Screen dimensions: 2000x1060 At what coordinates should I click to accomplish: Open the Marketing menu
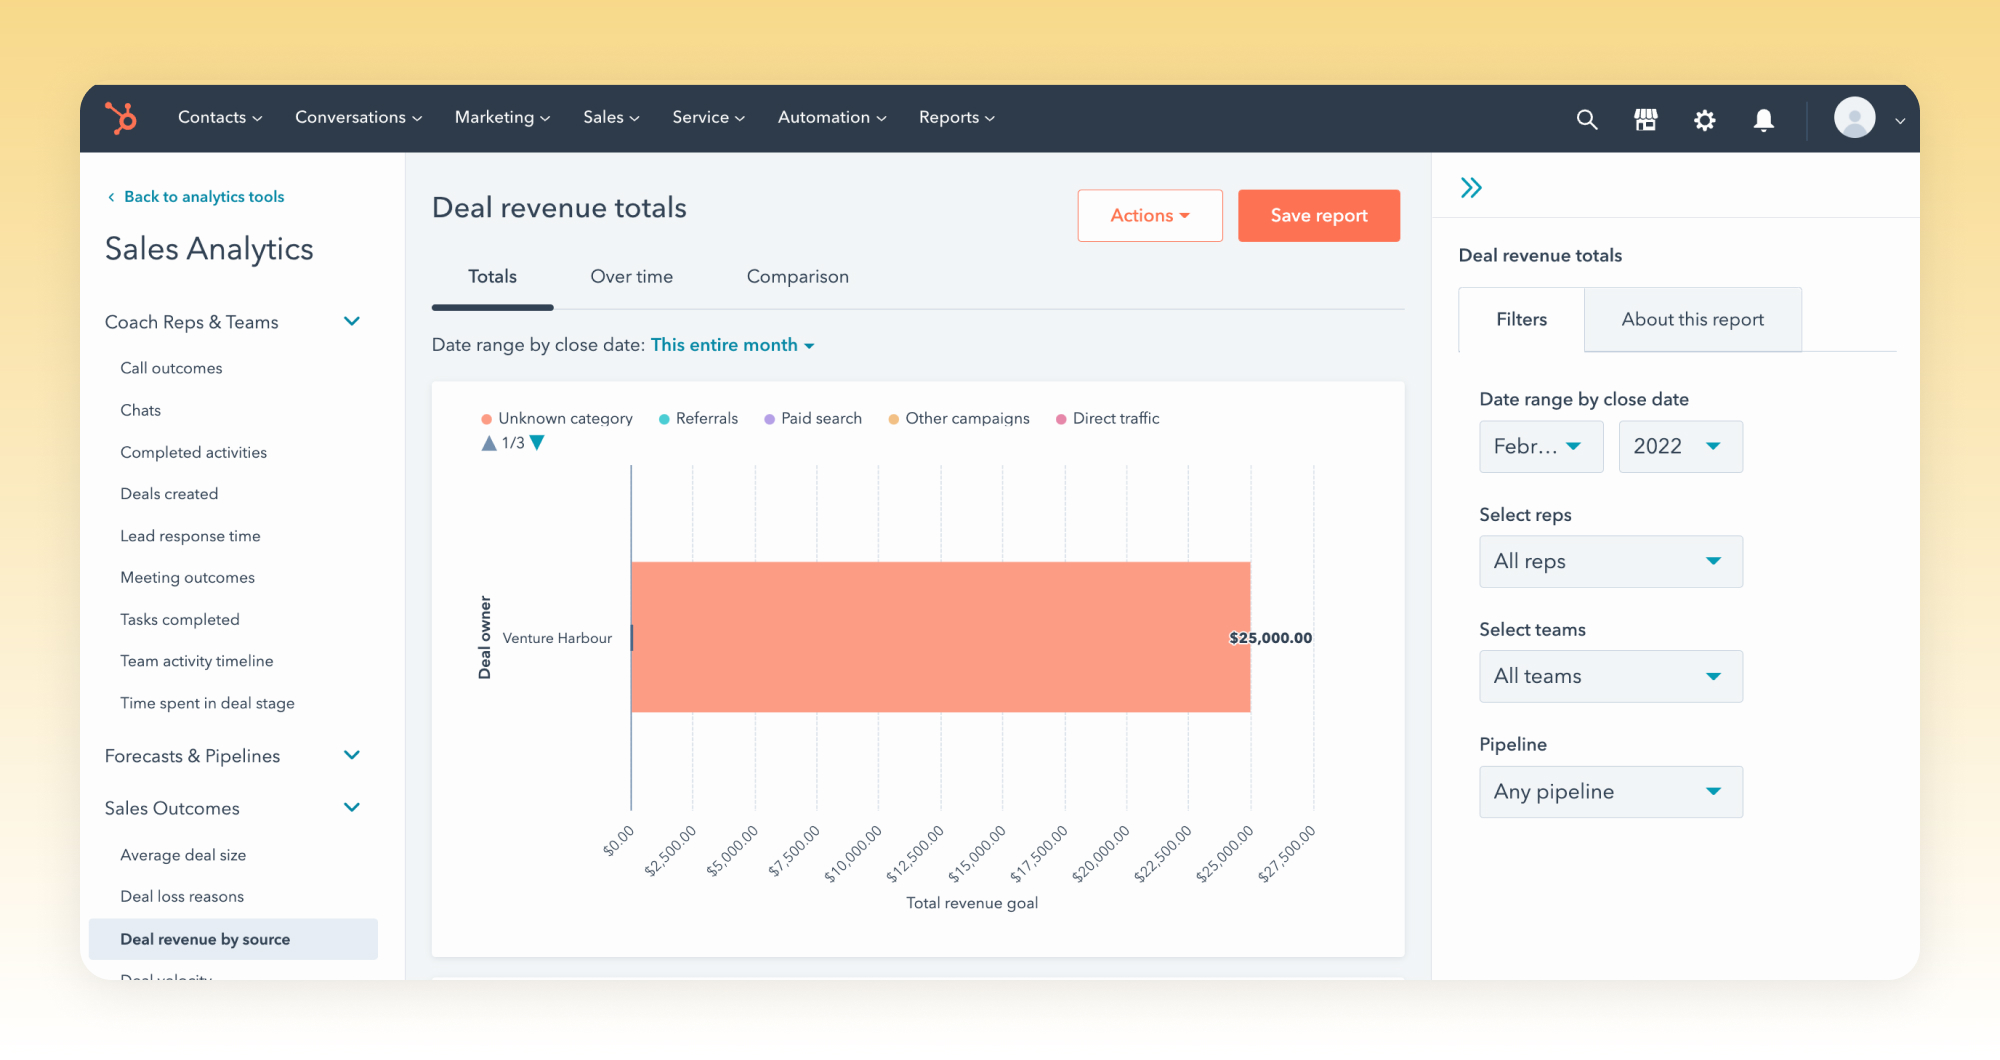pos(502,117)
